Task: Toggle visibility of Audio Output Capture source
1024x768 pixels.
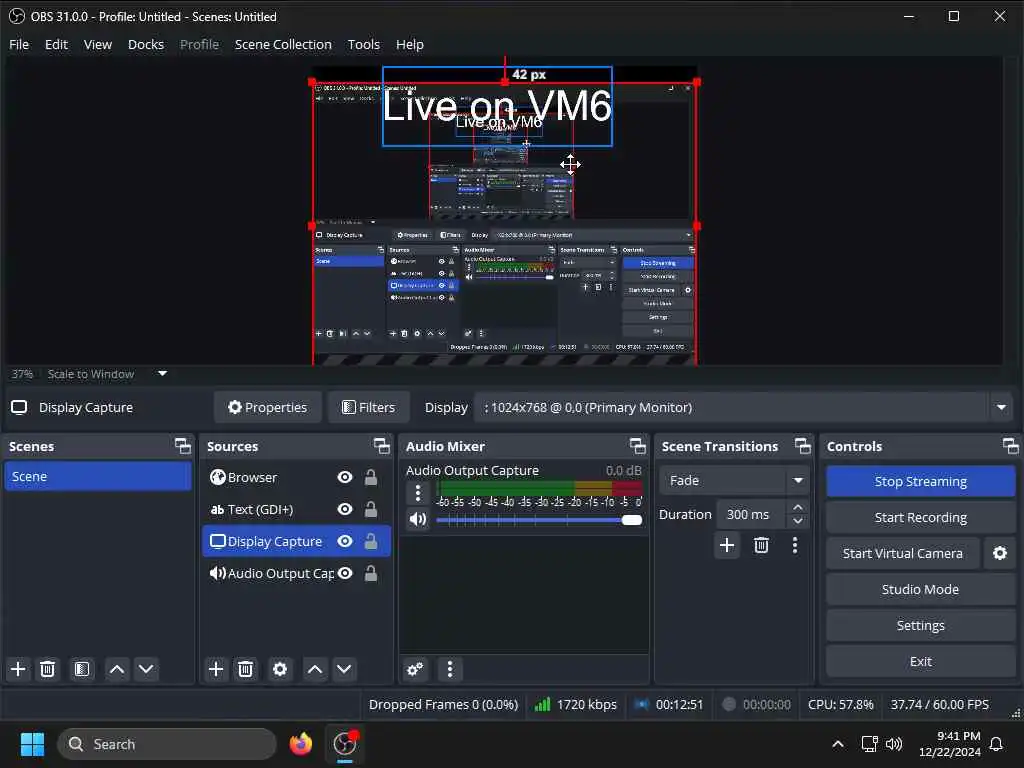Action: [345, 573]
